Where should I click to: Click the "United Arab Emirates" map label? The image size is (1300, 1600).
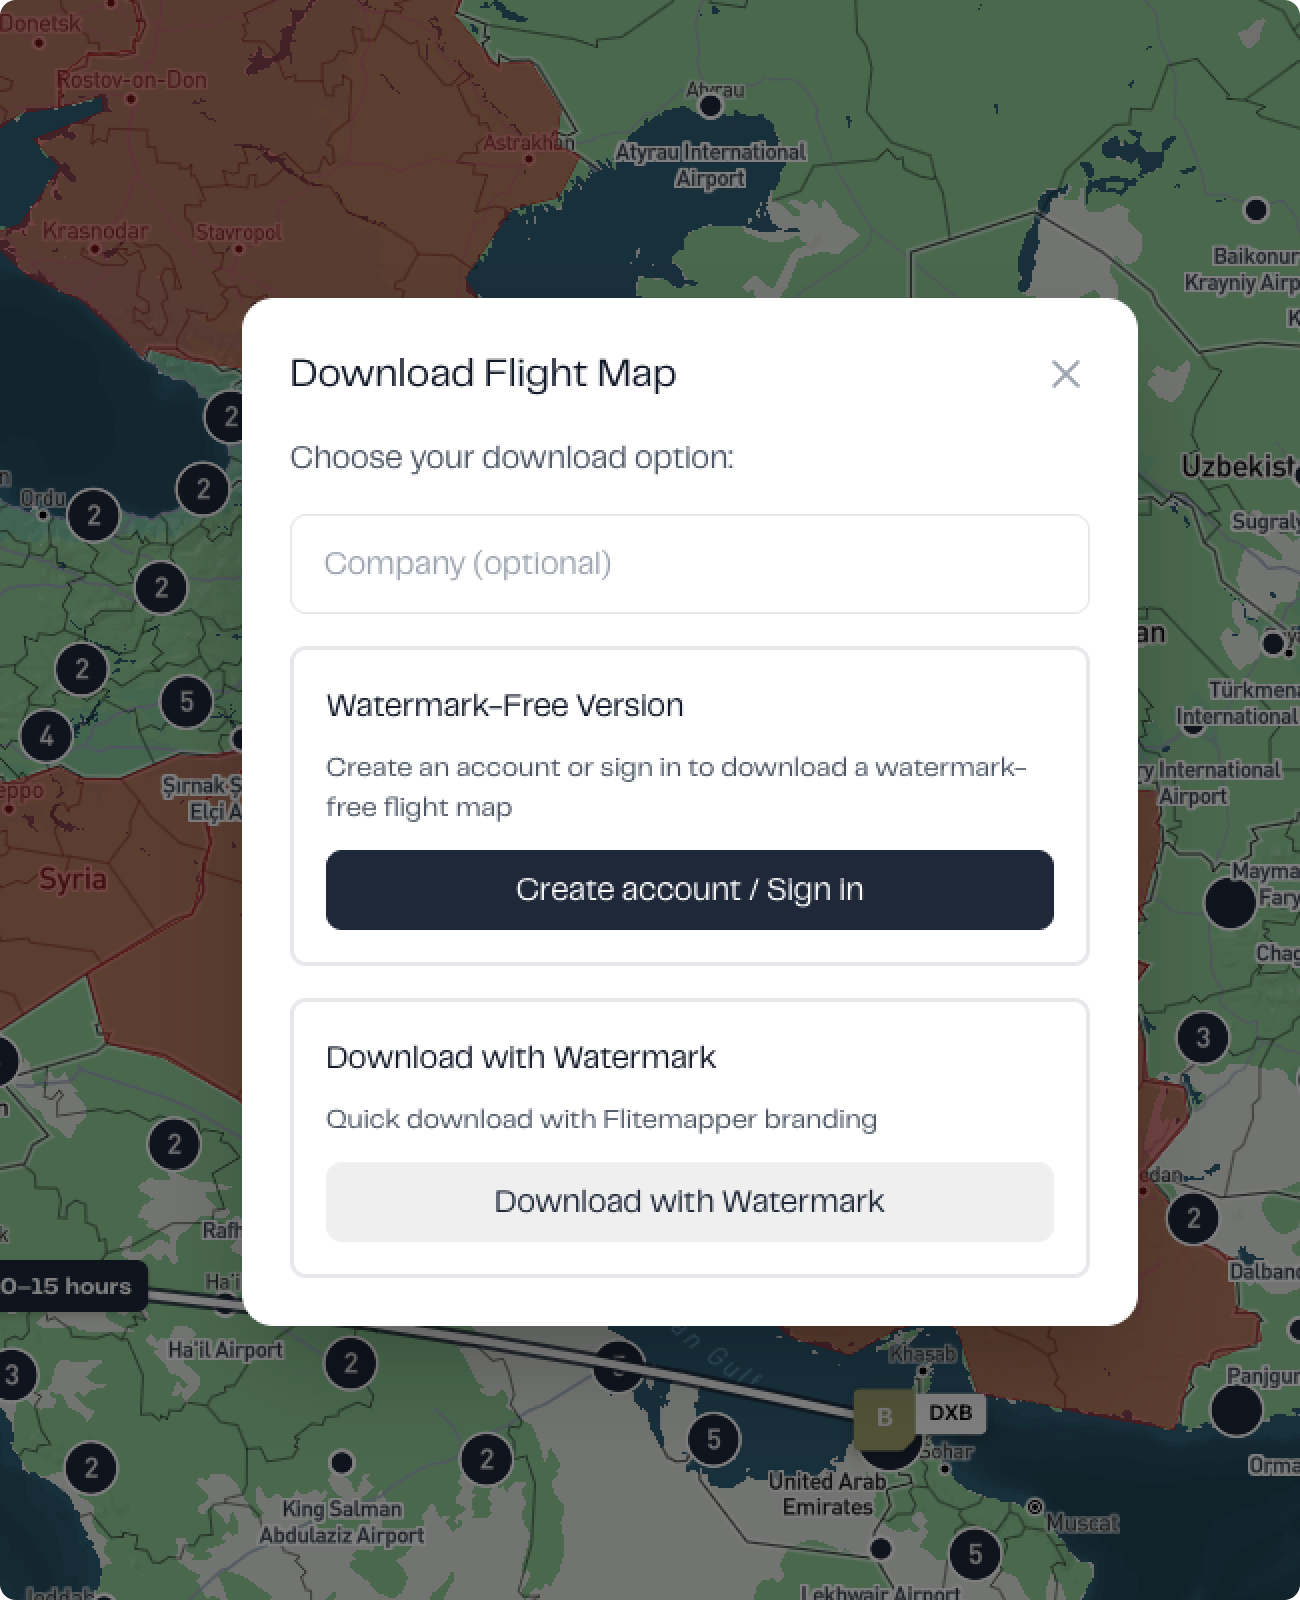click(x=827, y=1494)
